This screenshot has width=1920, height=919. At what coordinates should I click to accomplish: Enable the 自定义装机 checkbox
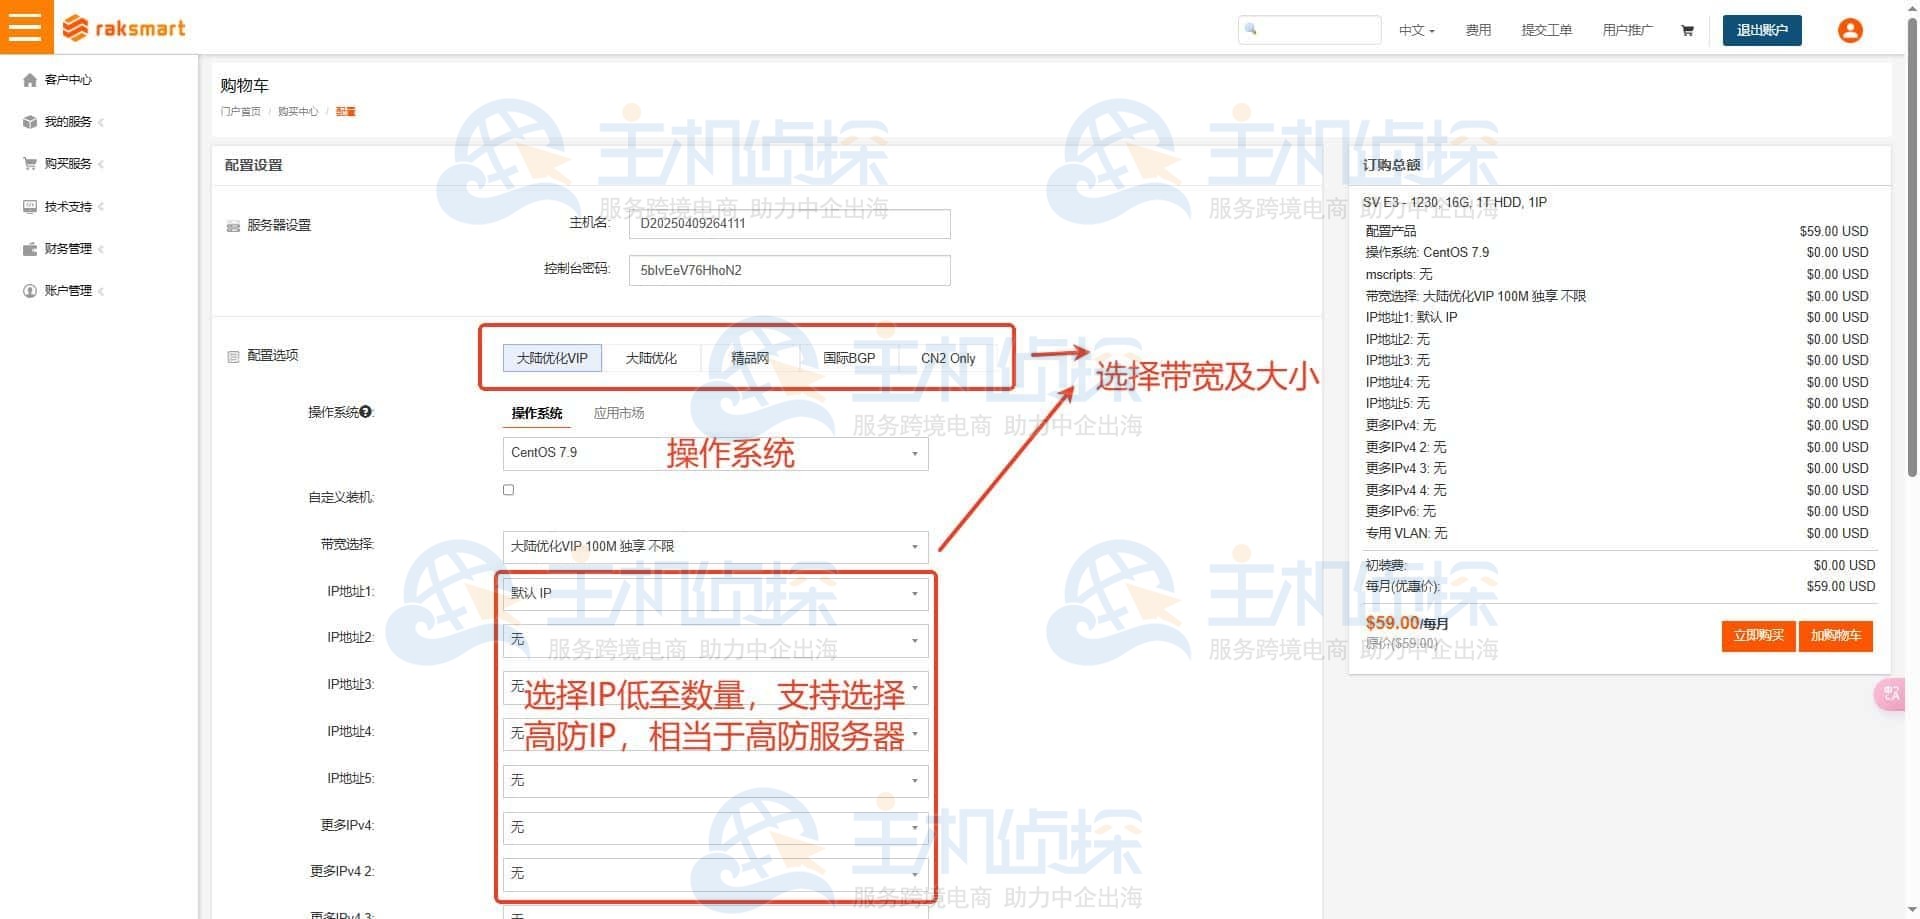pos(508,489)
